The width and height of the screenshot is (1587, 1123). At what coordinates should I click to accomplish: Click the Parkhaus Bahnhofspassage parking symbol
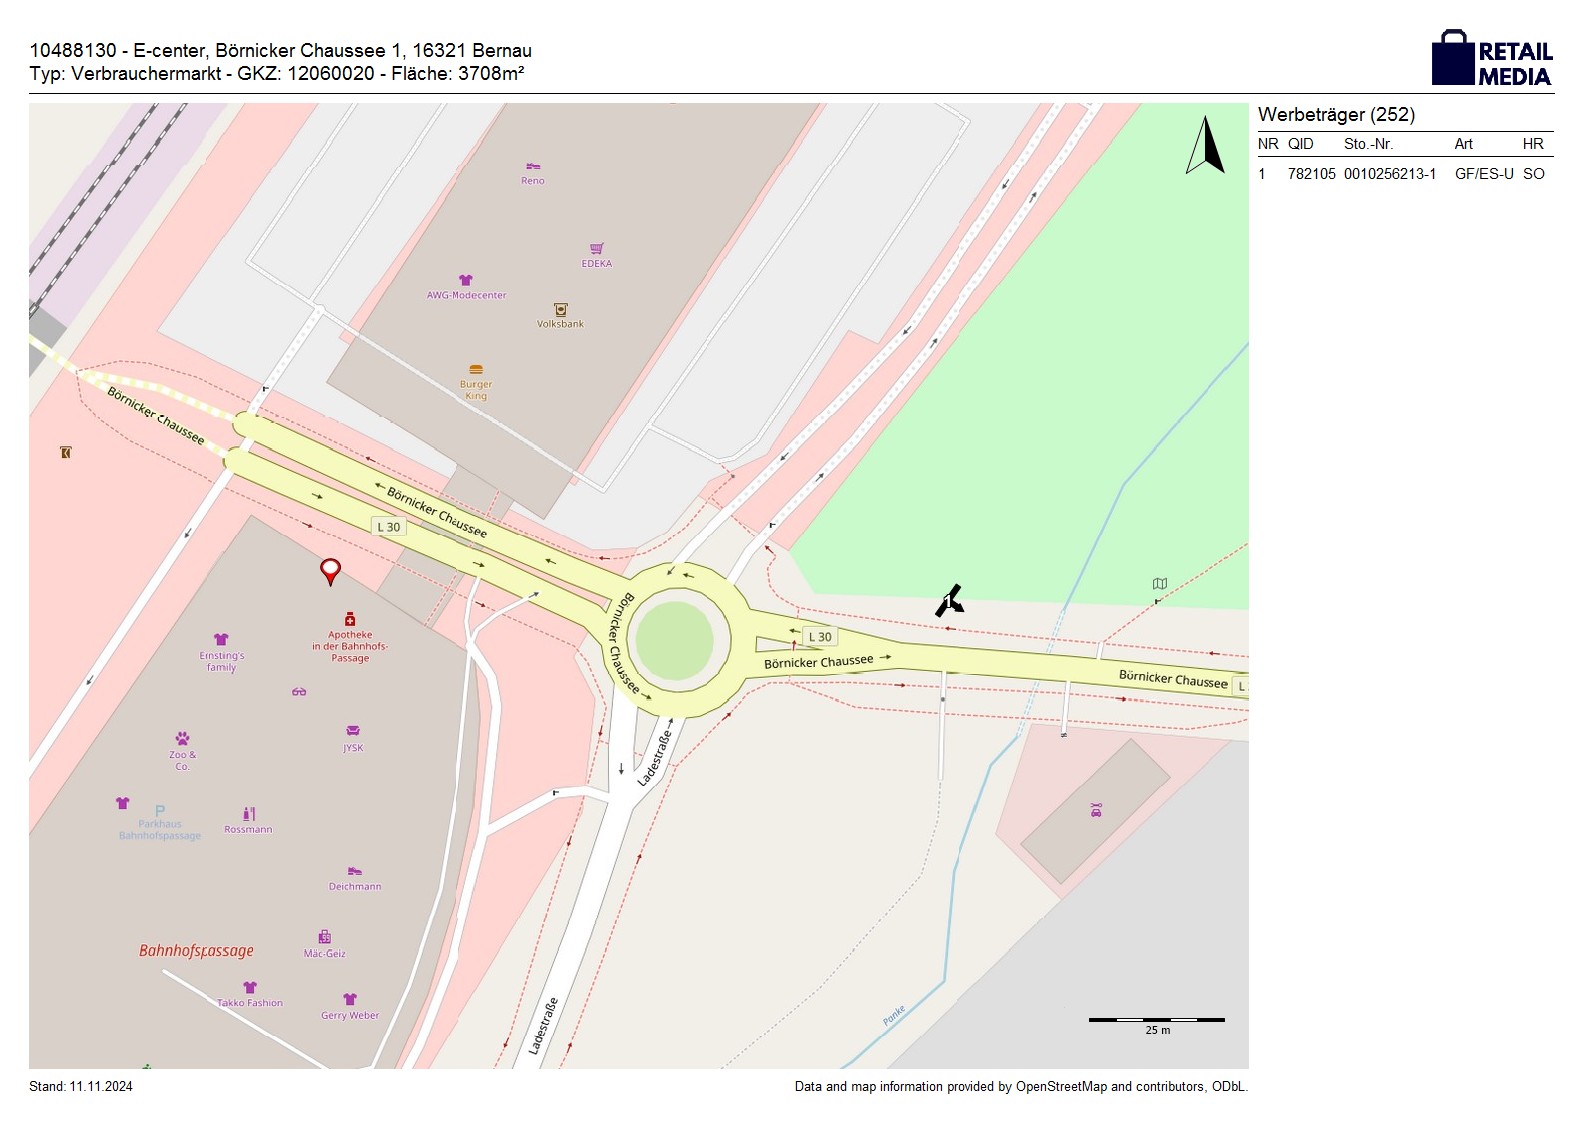[x=160, y=811]
